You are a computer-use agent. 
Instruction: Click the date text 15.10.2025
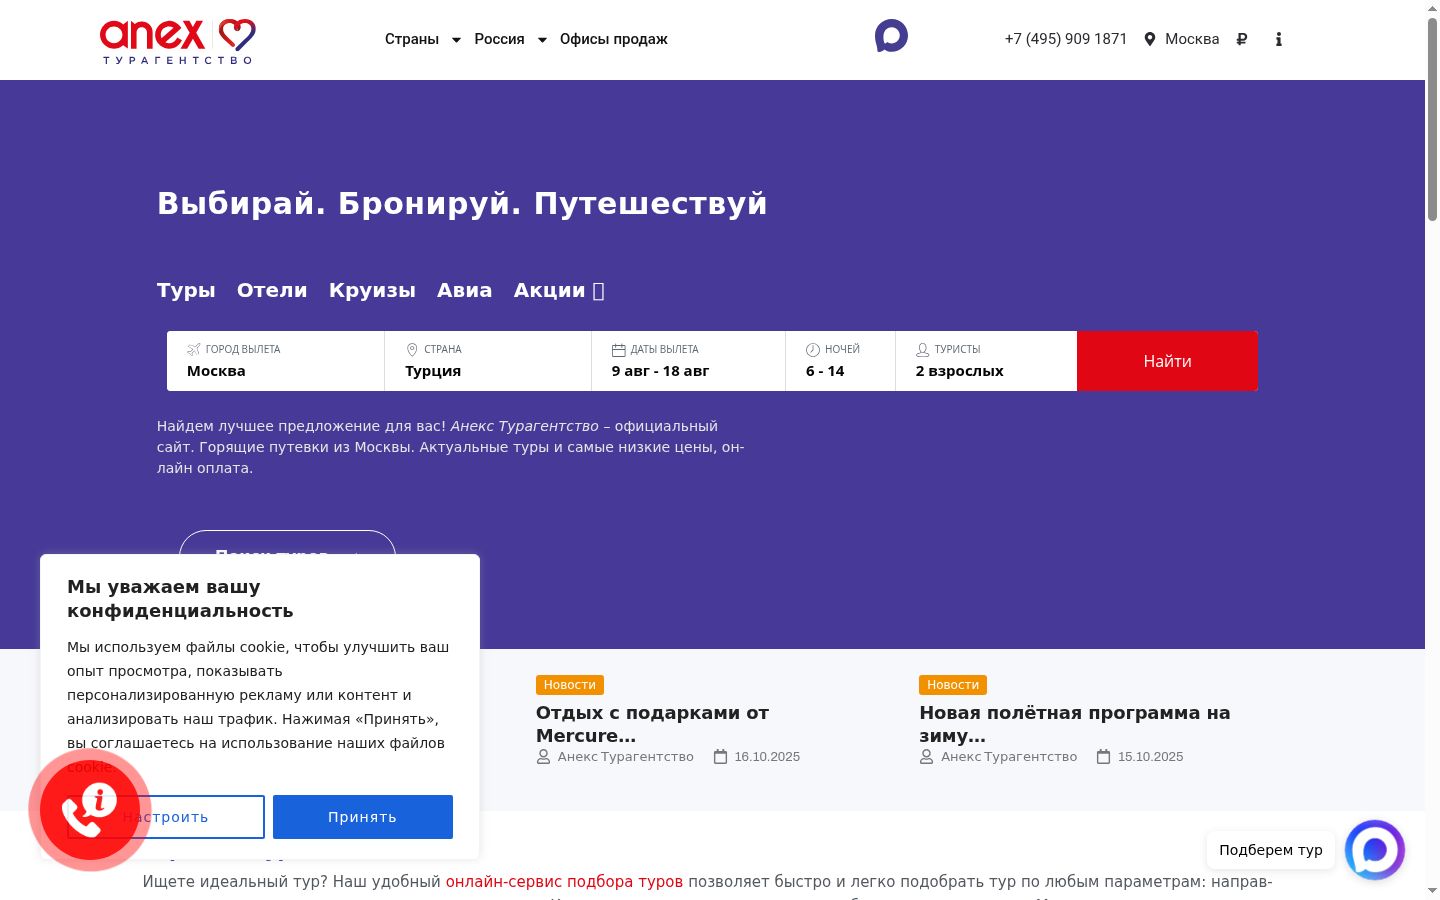[x=1150, y=757]
